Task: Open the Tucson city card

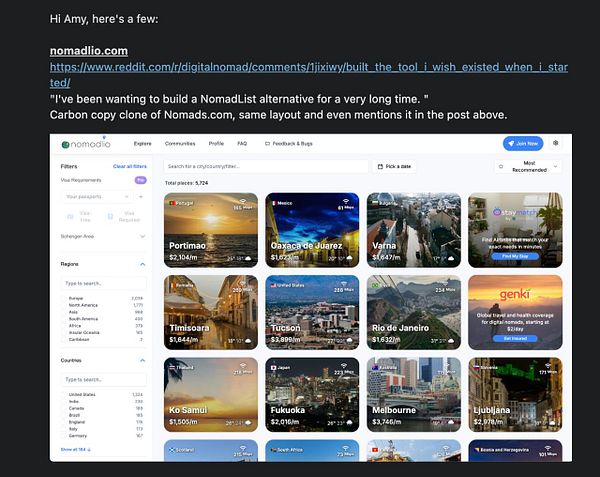Action: (312, 312)
